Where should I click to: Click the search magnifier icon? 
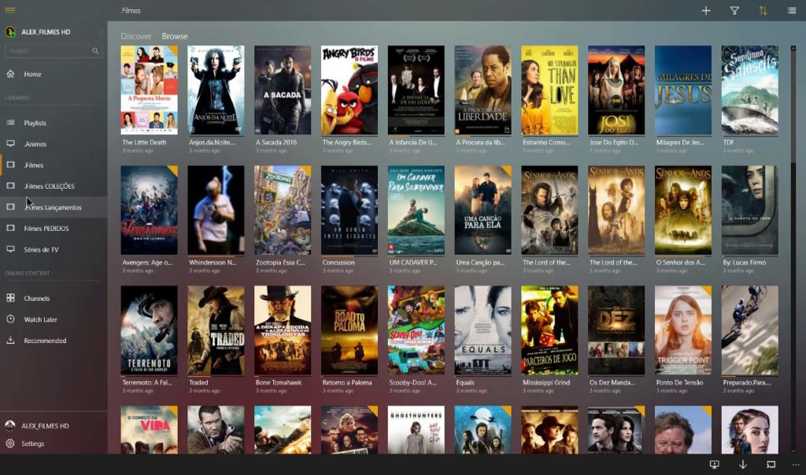click(x=95, y=51)
